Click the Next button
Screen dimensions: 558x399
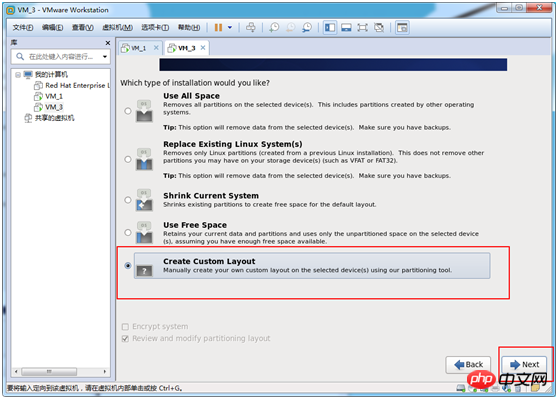(525, 364)
